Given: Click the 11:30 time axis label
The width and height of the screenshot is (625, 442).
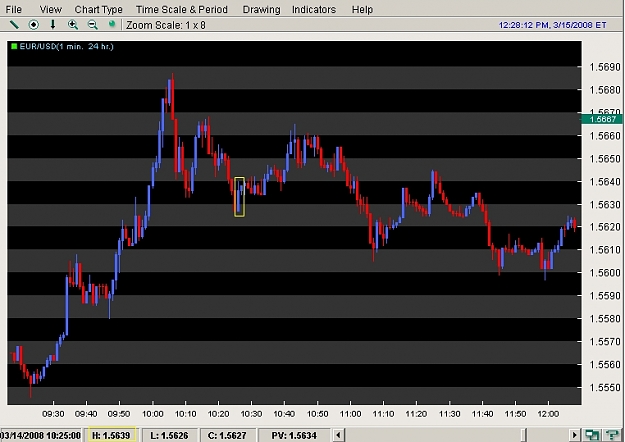Looking at the screenshot, I should click(450, 414).
